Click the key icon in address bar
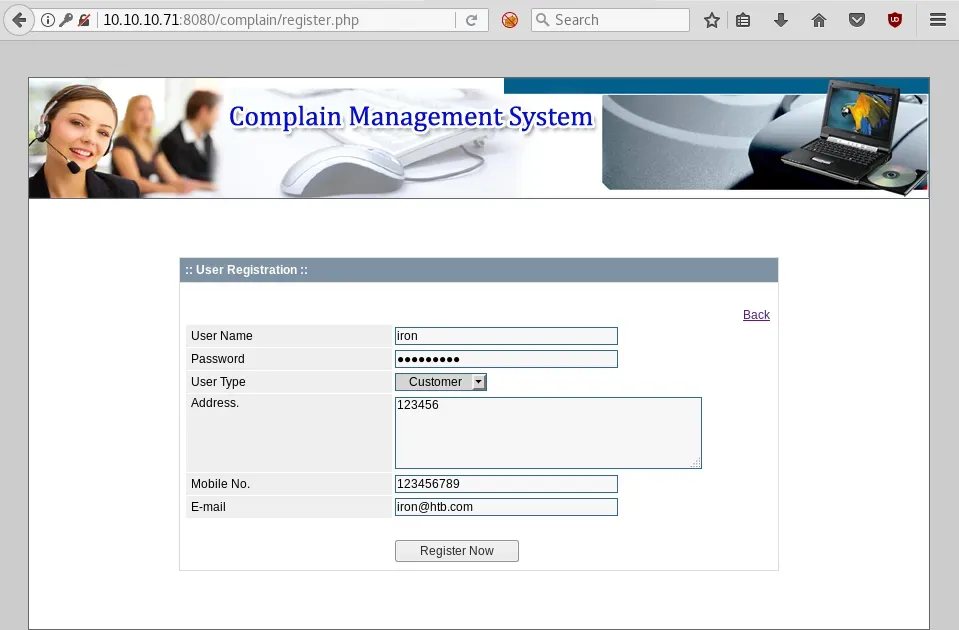The height and width of the screenshot is (630, 959). (66, 20)
